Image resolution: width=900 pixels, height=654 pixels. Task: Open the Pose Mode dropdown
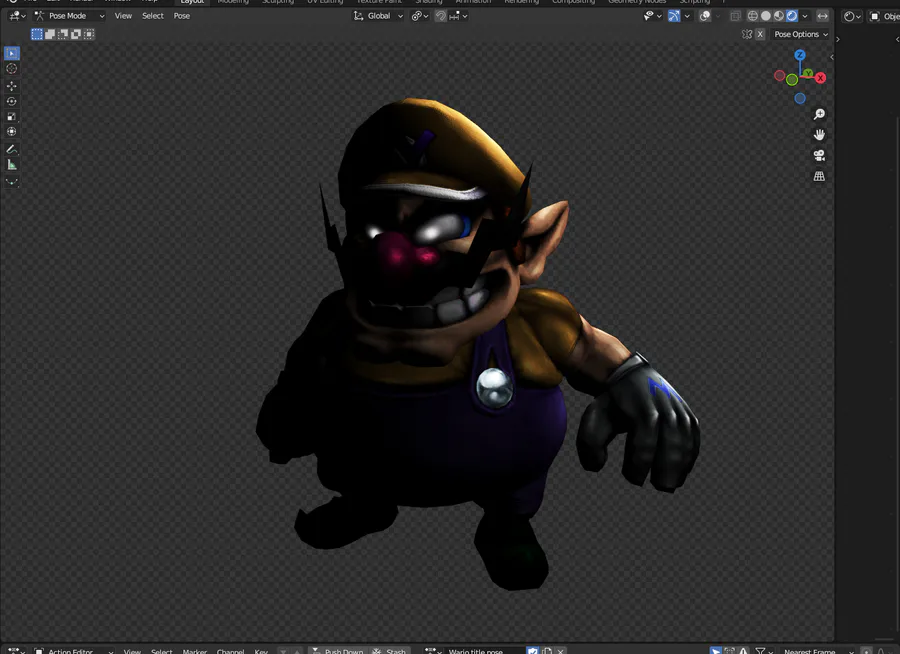click(x=69, y=16)
